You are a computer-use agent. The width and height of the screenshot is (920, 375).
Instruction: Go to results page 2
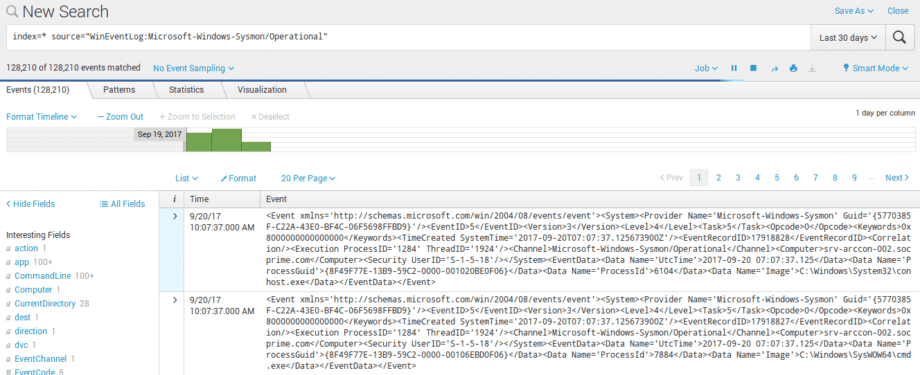pos(718,178)
